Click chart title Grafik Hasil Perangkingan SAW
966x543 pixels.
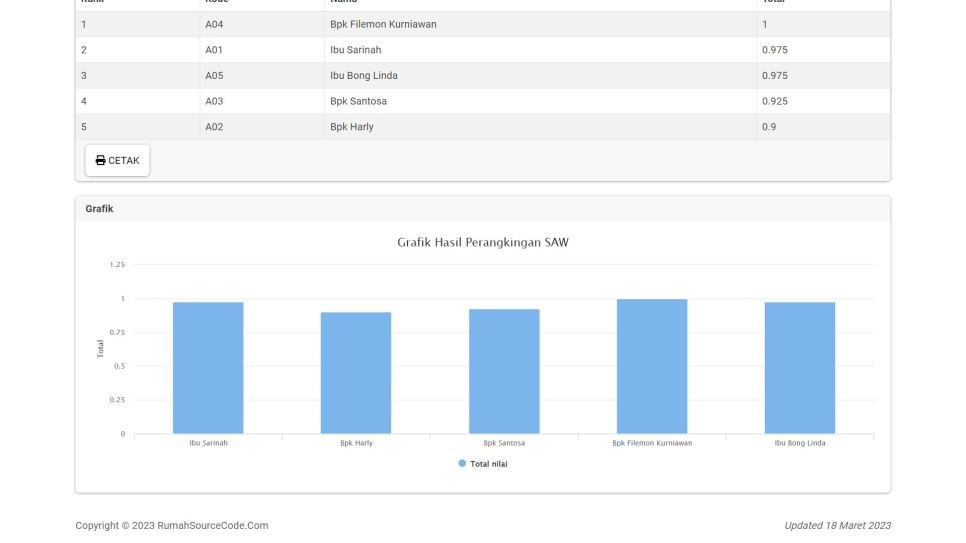(x=483, y=242)
